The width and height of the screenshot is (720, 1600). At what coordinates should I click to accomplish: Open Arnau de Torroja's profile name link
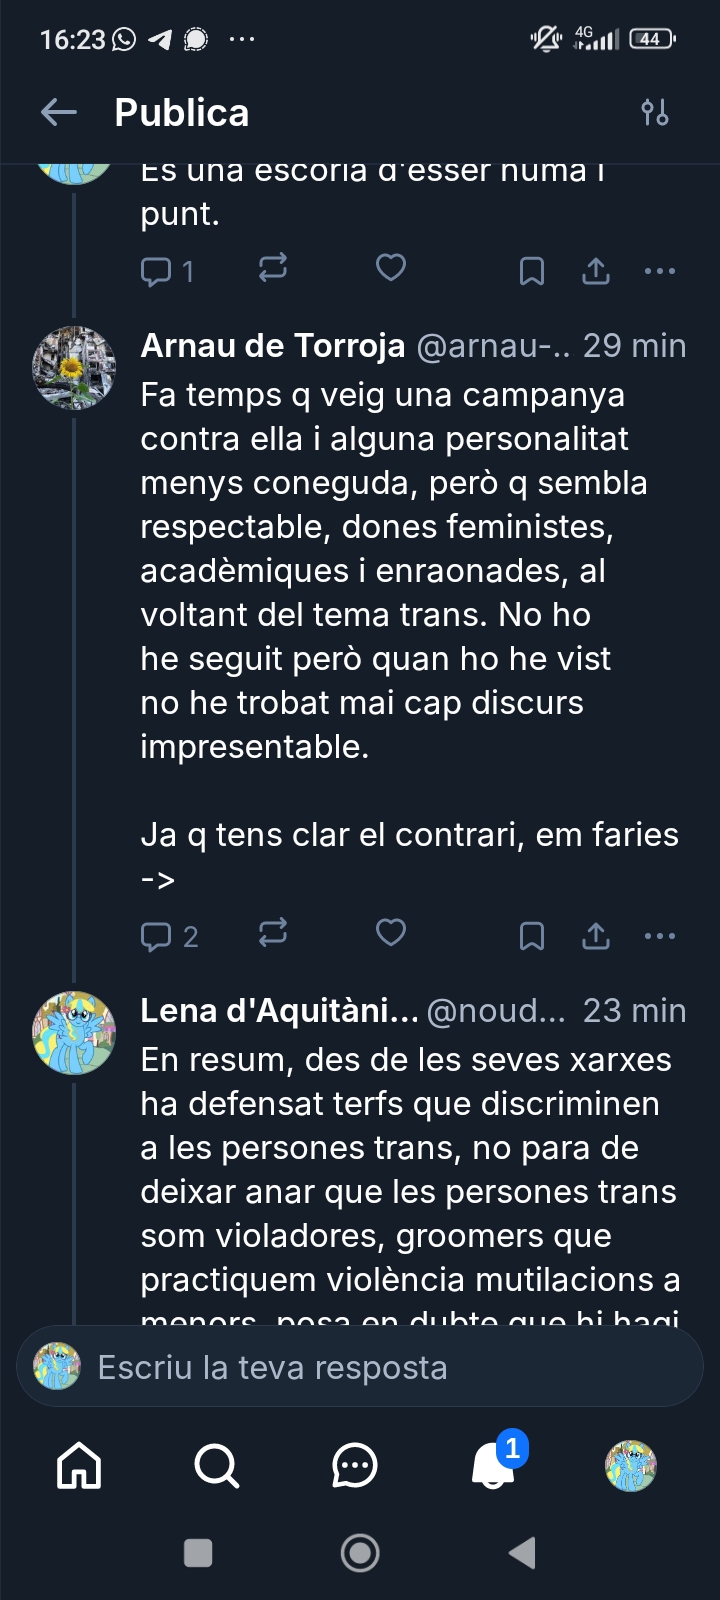click(x=272, y=346)
